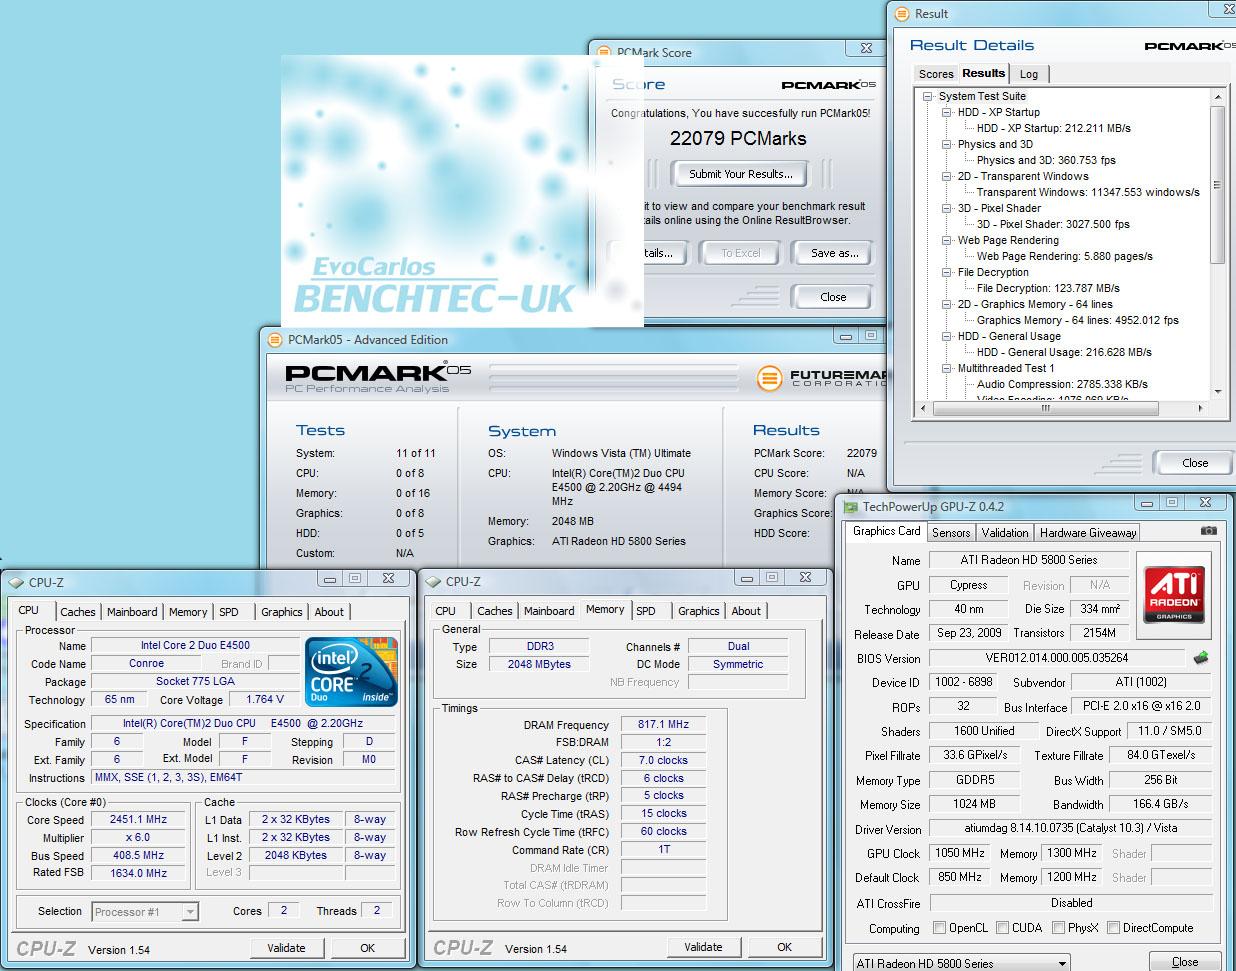The image size is (1236, 971).
Task: Click the DRAM Frequency 817.1 MHz value
Action: pos(663,724)
